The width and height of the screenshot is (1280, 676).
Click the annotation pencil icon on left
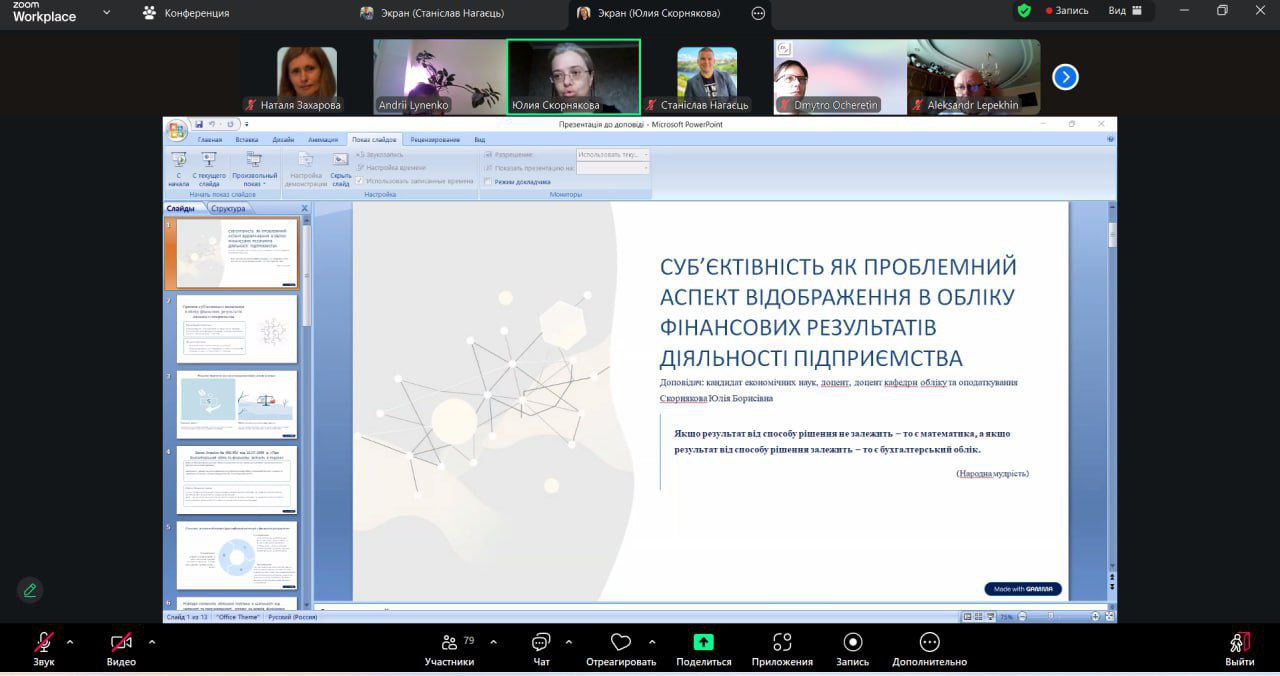tap(30, 590)
